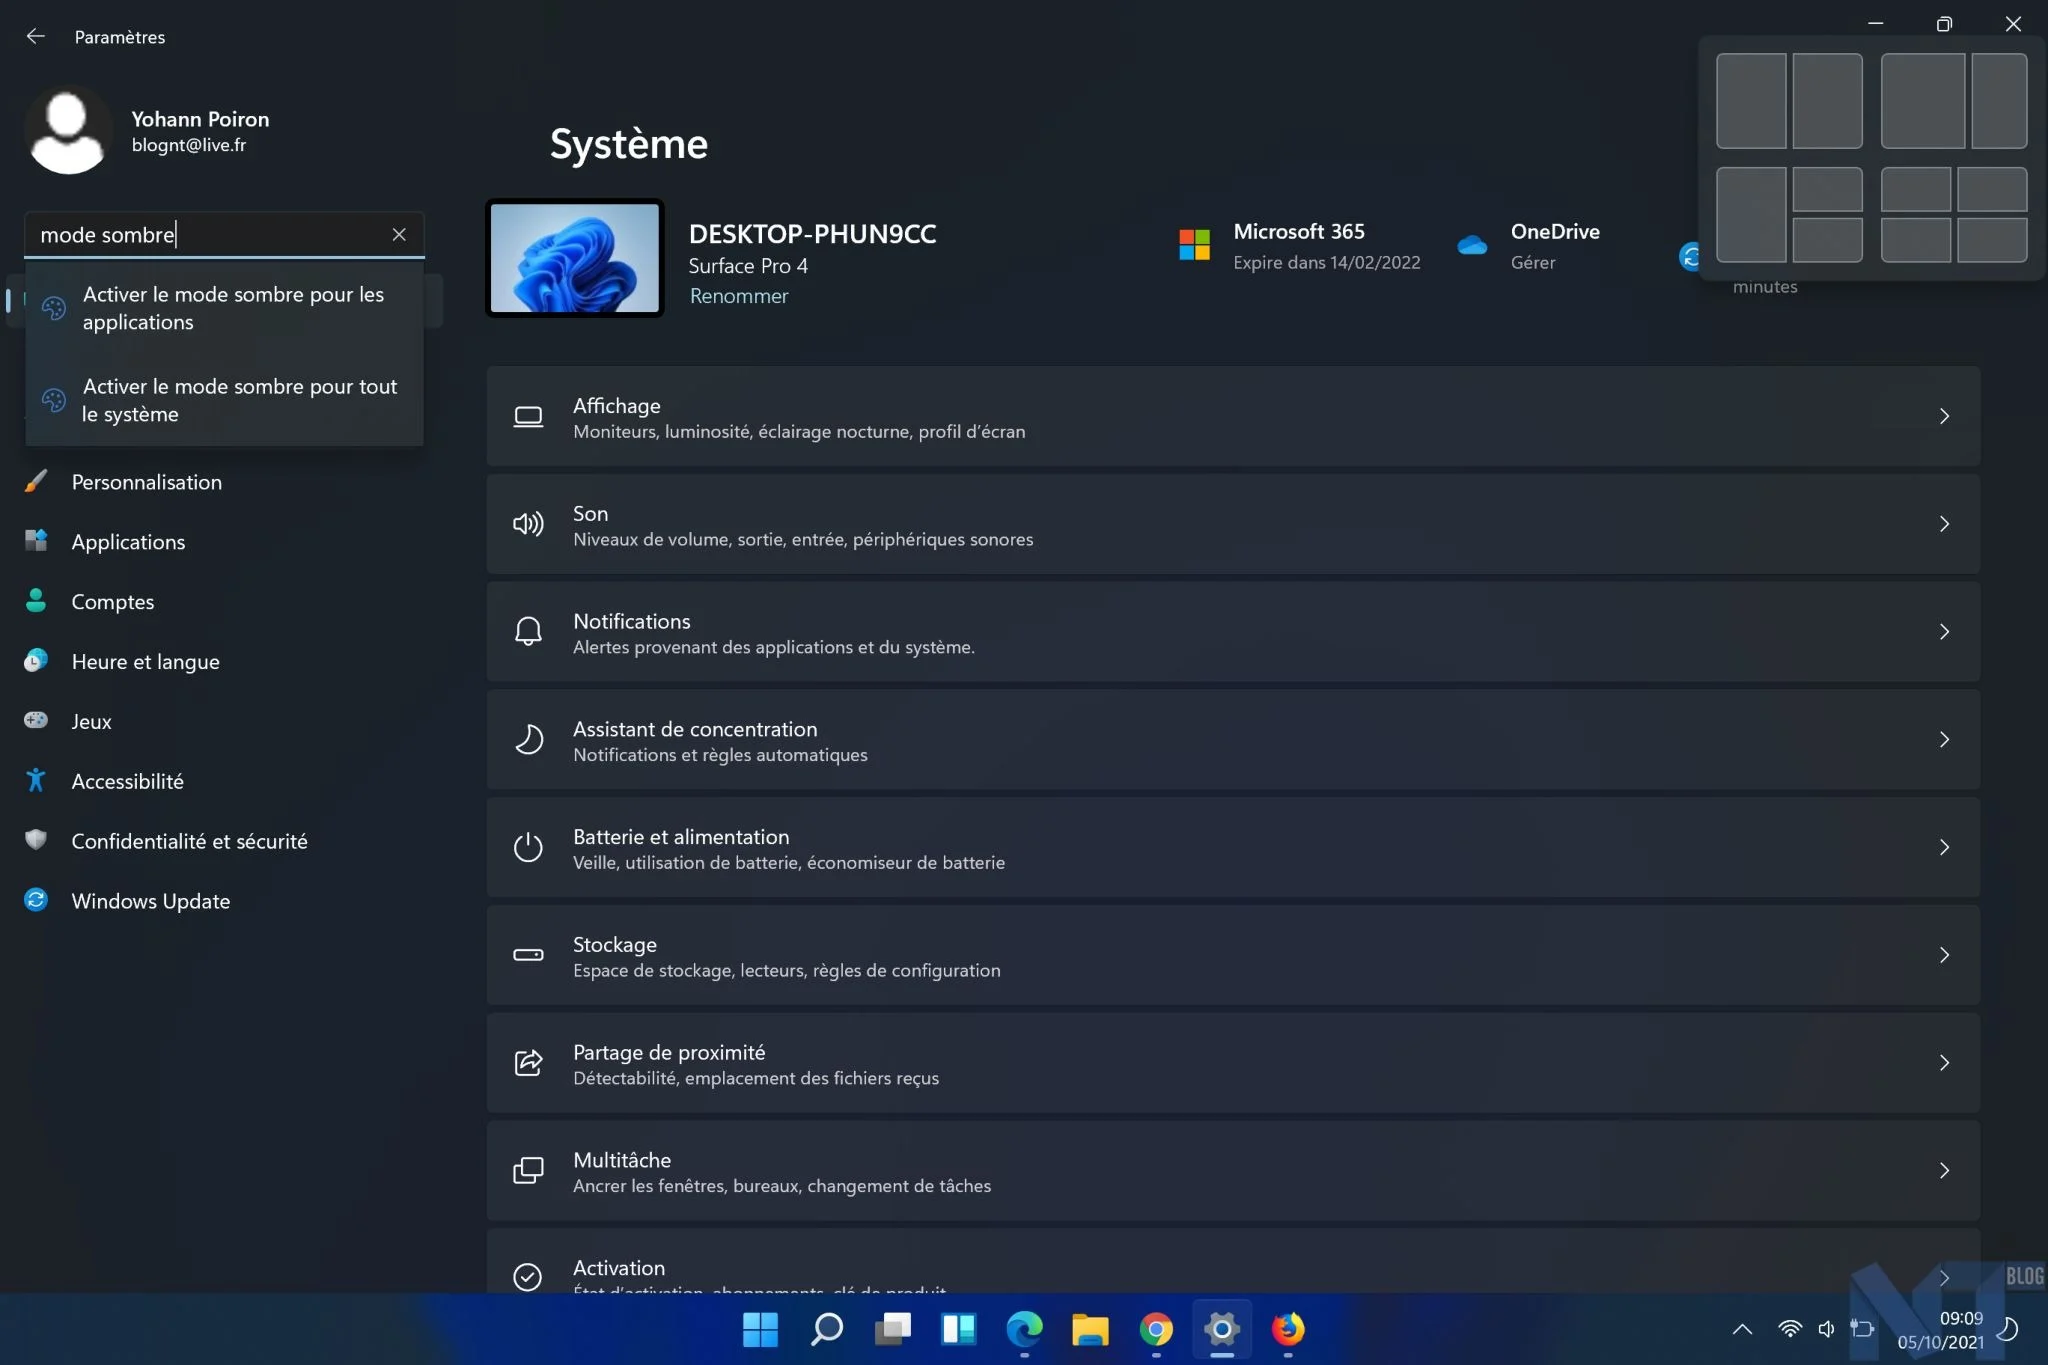Clear the search box with the X
2048x1365 pixels.
coord(399,234)
